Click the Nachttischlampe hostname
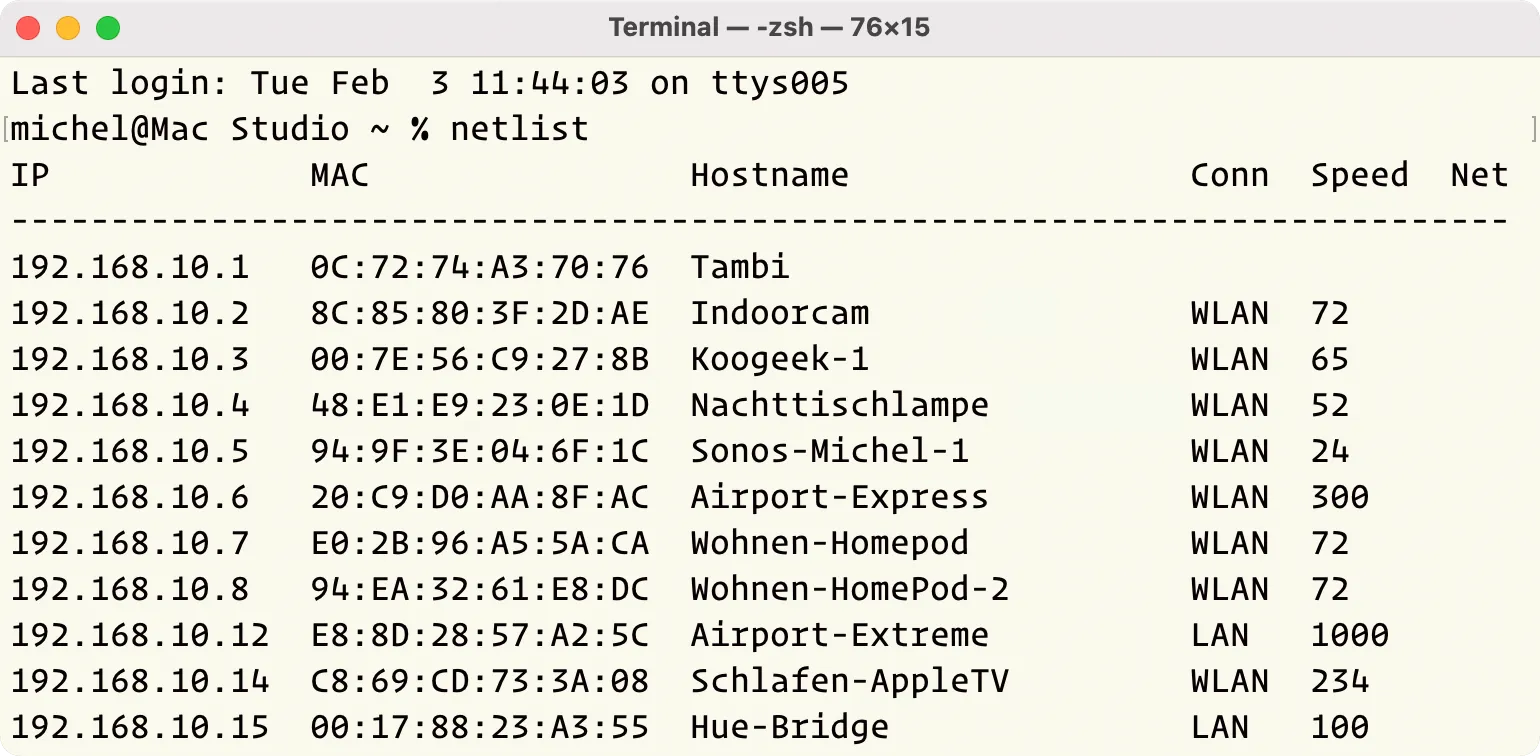This screenshot has height=756, width=1540. [x=839, y=405]
